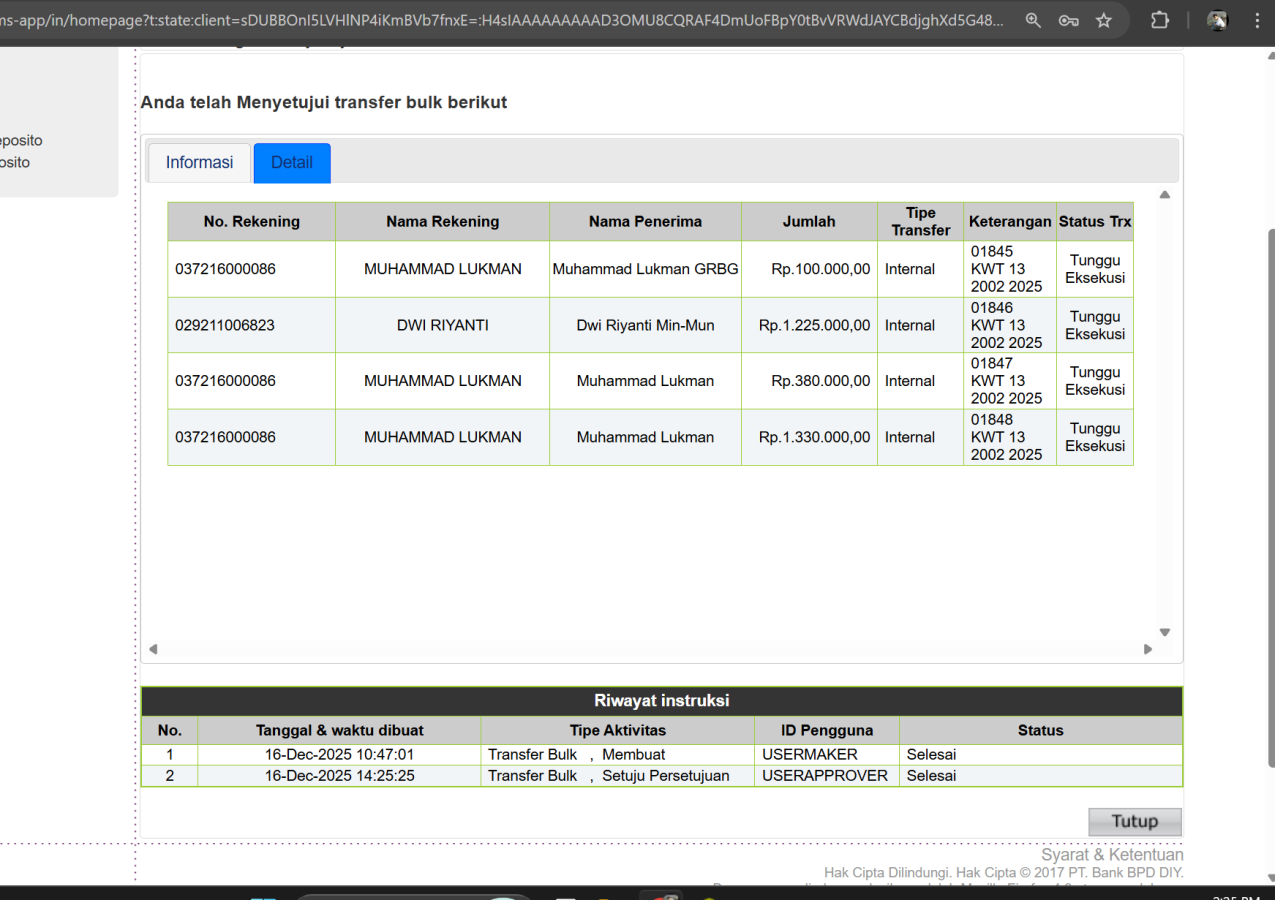Open the Chrome three-dot menu
Image resolution: width=1275 pixels, height=900 pixels.
coord(1257,20)
